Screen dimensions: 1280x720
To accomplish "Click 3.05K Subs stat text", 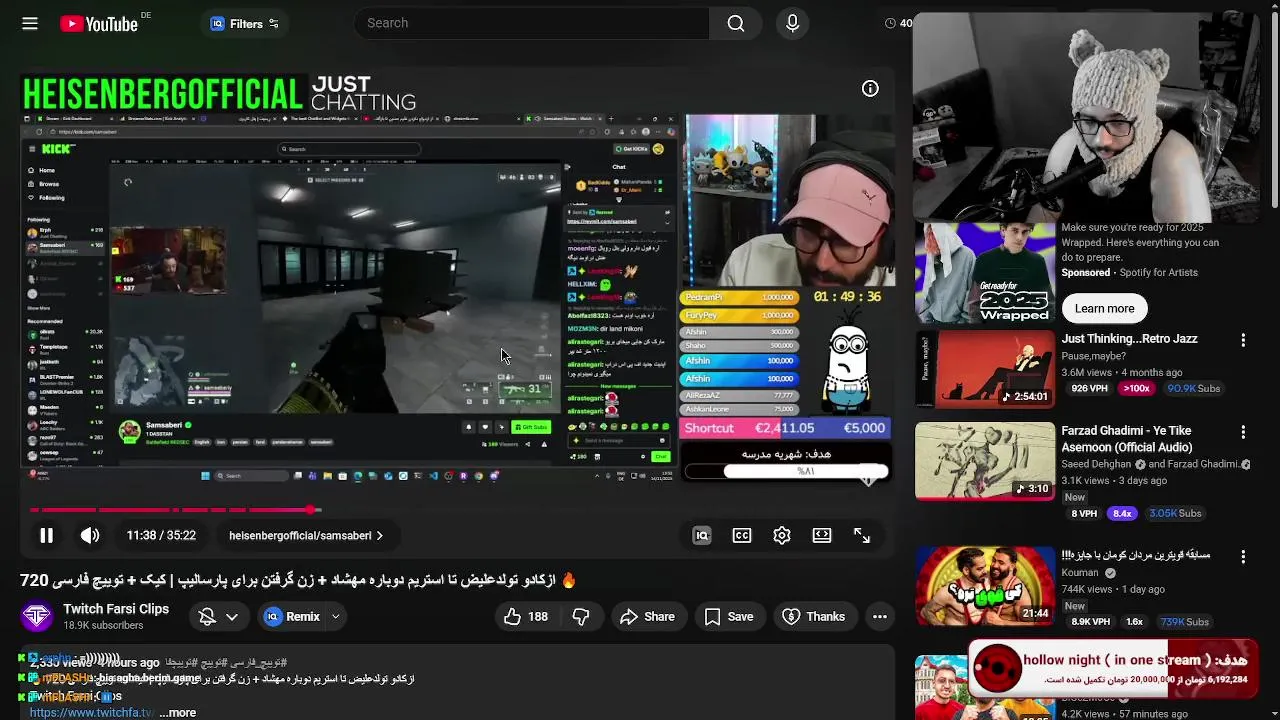I will click(x=1175, y=513).
